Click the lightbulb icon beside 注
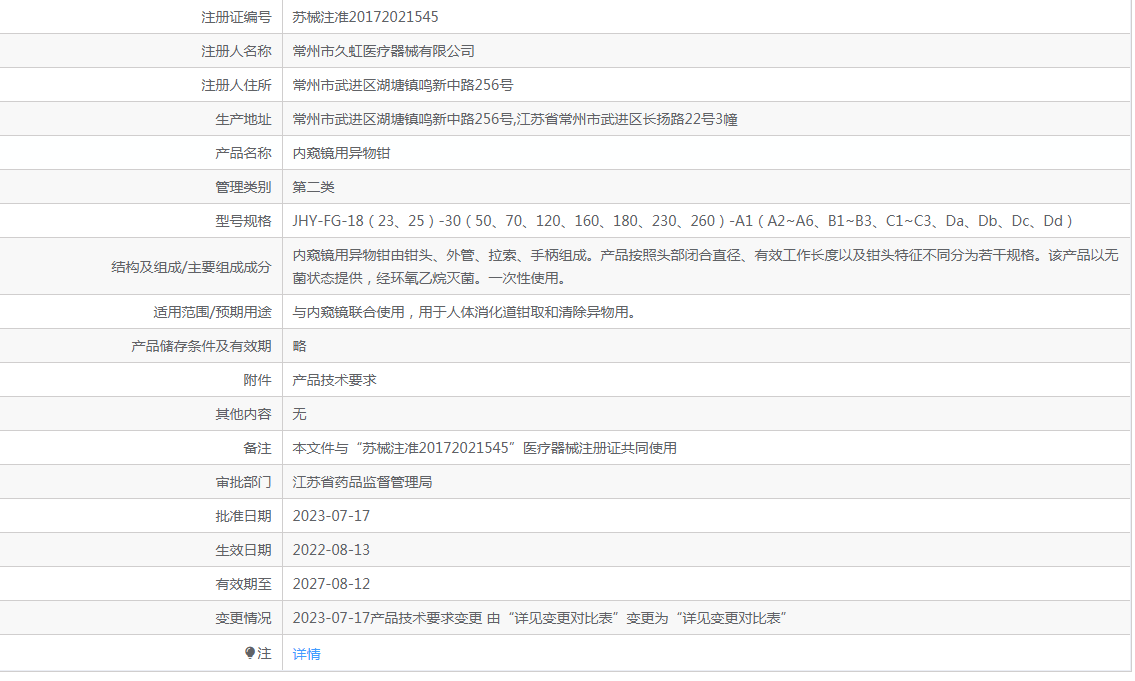Viewport: 1135px width, 681px height. coord(250,653)
